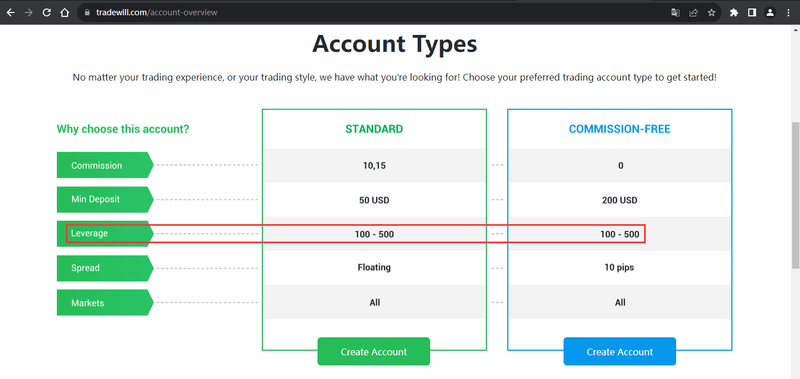The height and width of the screenshot is (379, 800).
Task: Click 'Why choose this account?' text
Action: click(x=123, y=129)
